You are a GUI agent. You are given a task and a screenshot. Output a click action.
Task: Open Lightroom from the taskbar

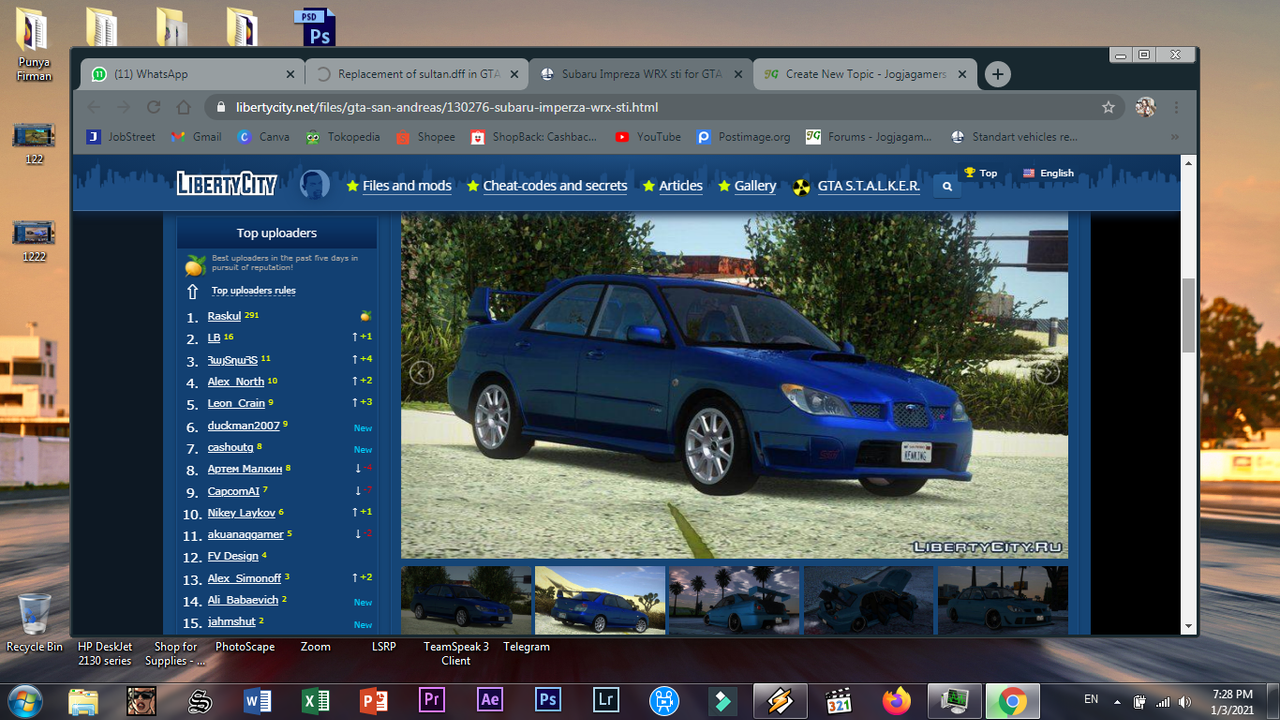coord(606,700)
